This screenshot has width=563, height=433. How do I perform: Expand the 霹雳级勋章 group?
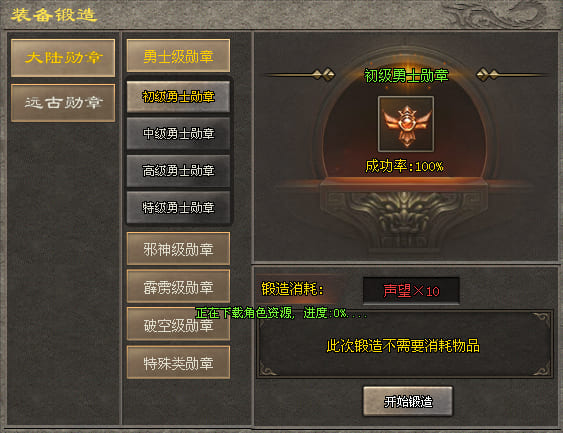click(x=178, y=287)
